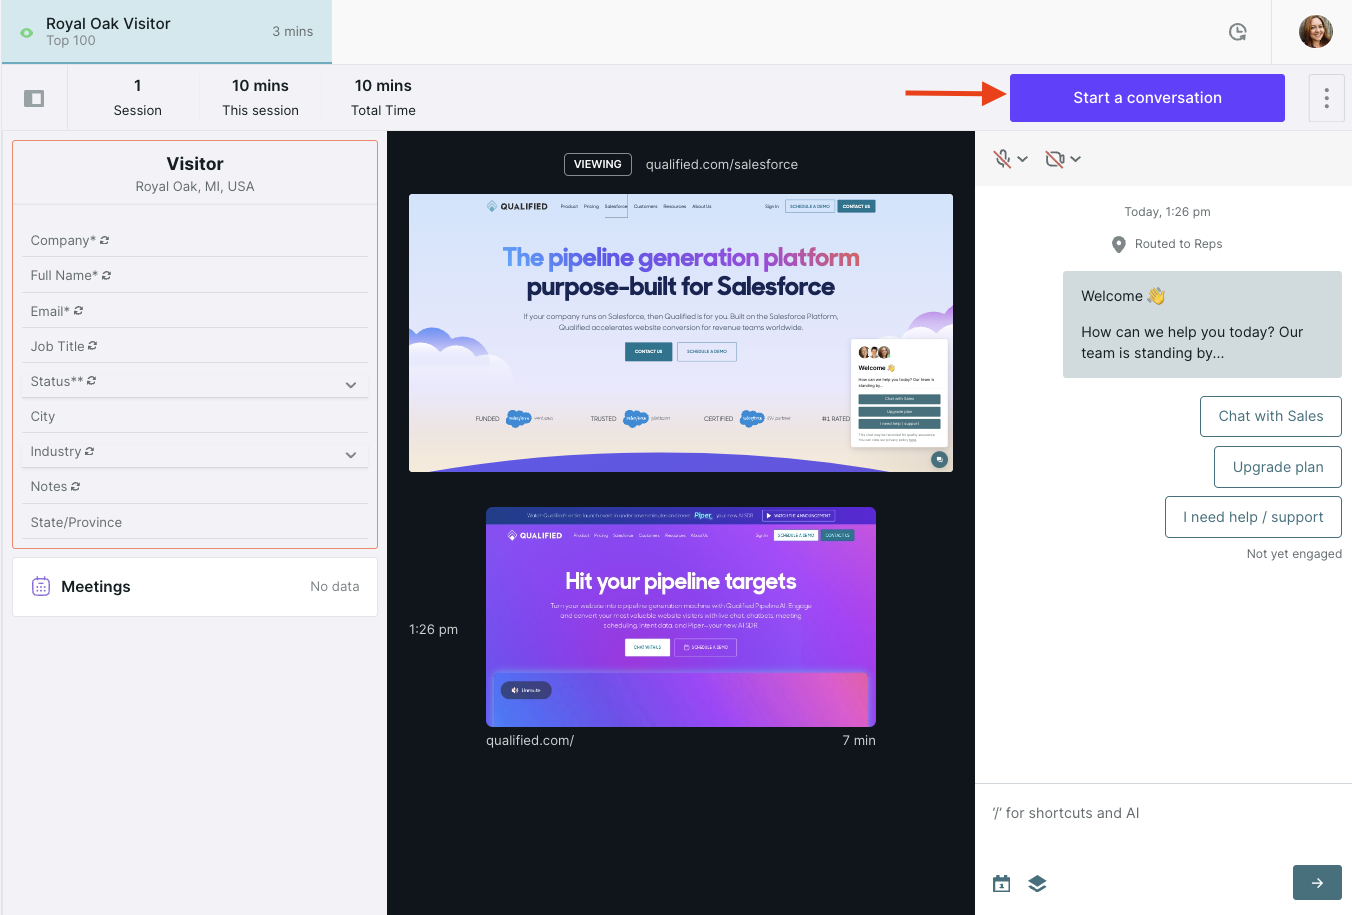1352x915 pixels.
Task: Click the 10 mins This session stat
Action: click(260, 98)
